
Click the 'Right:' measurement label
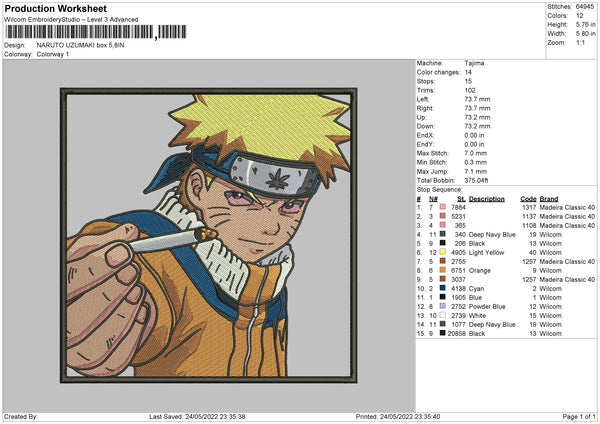click(425, 108)
